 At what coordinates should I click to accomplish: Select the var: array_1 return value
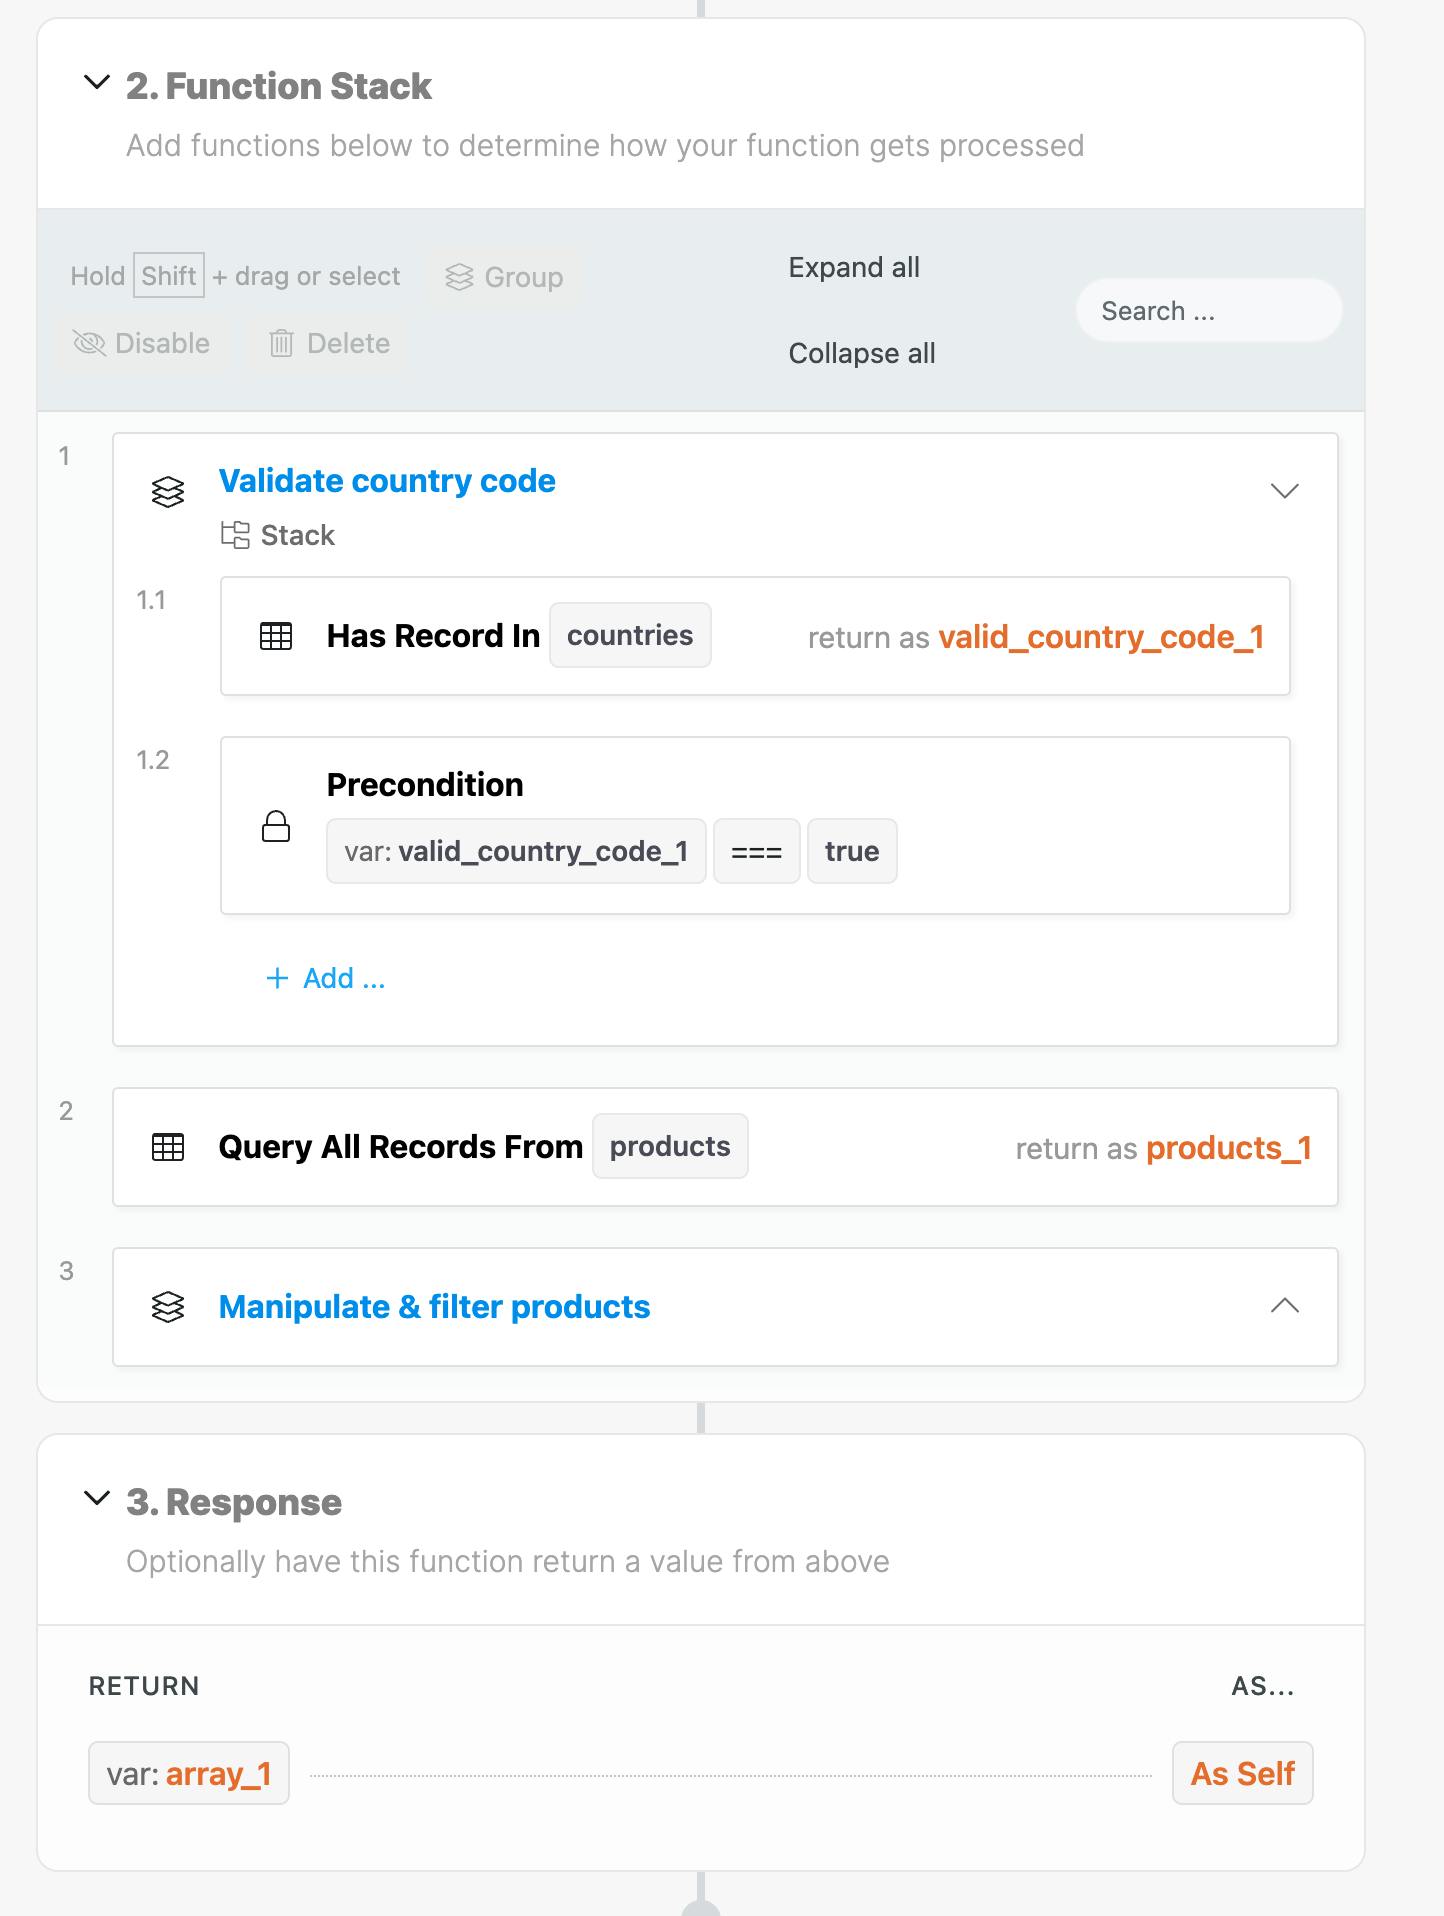189,1773
